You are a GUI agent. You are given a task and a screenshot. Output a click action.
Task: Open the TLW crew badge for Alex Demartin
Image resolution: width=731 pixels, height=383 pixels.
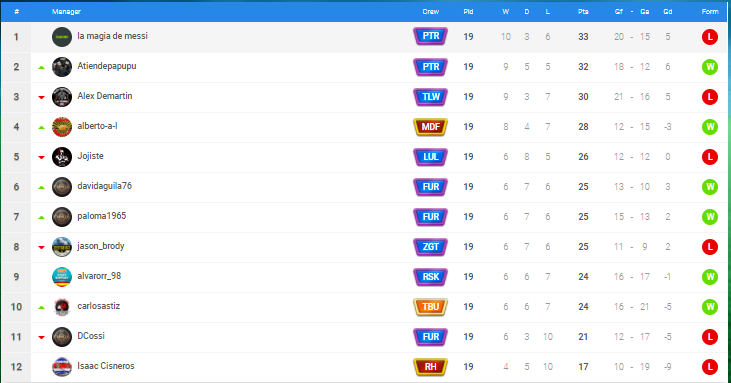pyautogui.click(x=430, y=97)
